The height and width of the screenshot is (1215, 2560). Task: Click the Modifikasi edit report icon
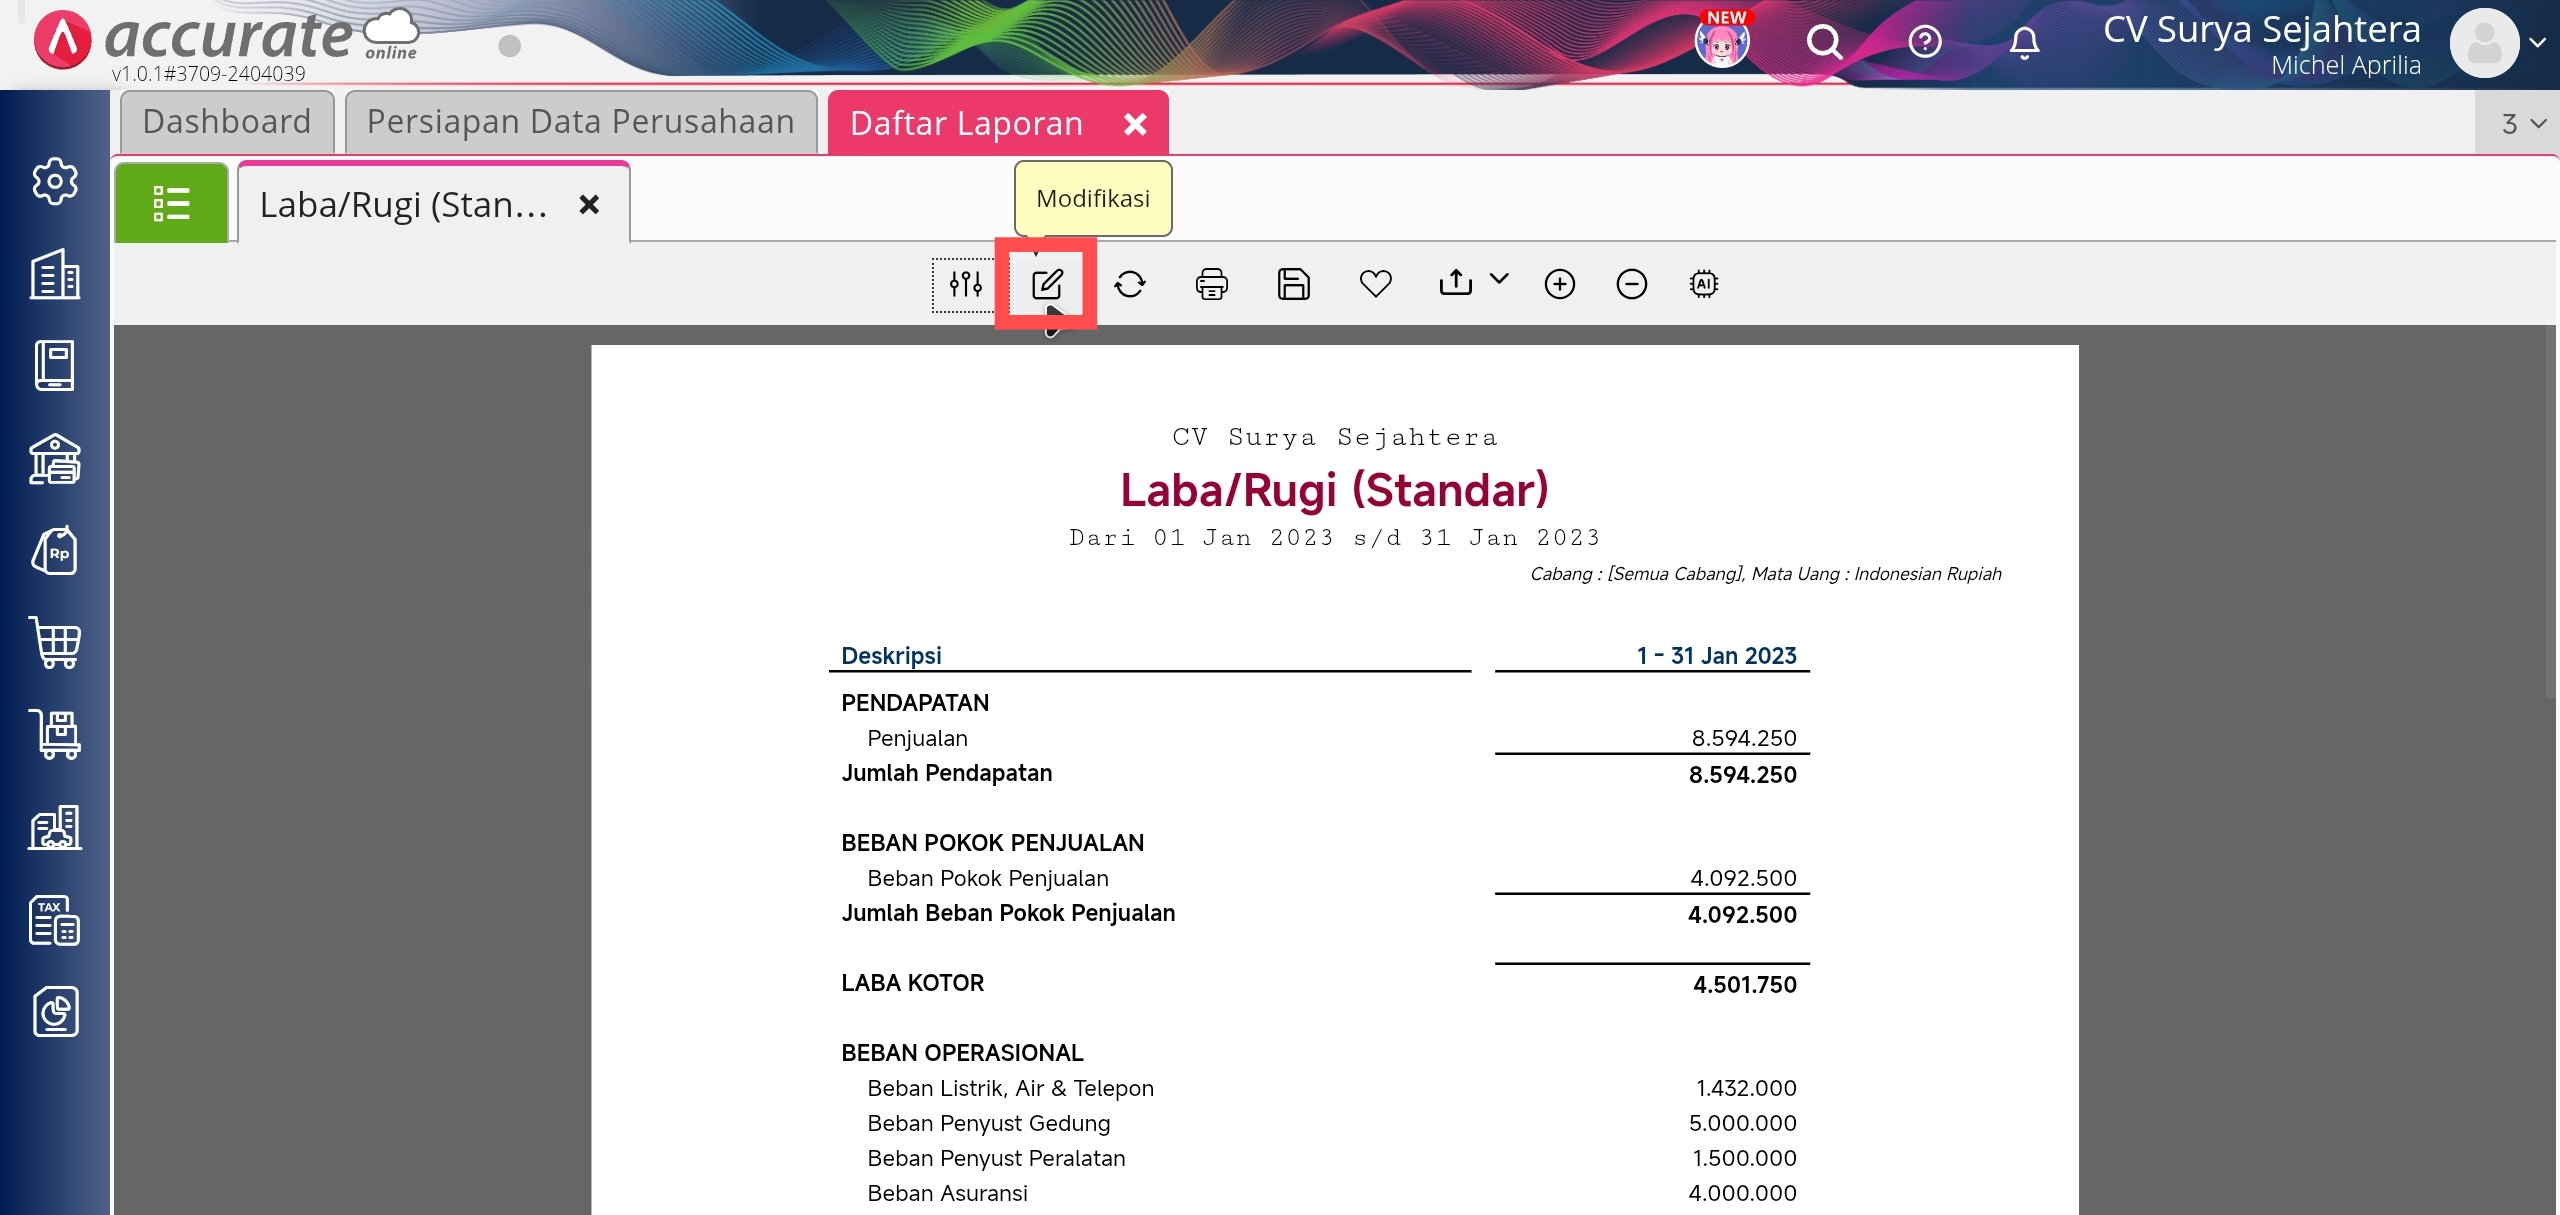coord(1046,285)
